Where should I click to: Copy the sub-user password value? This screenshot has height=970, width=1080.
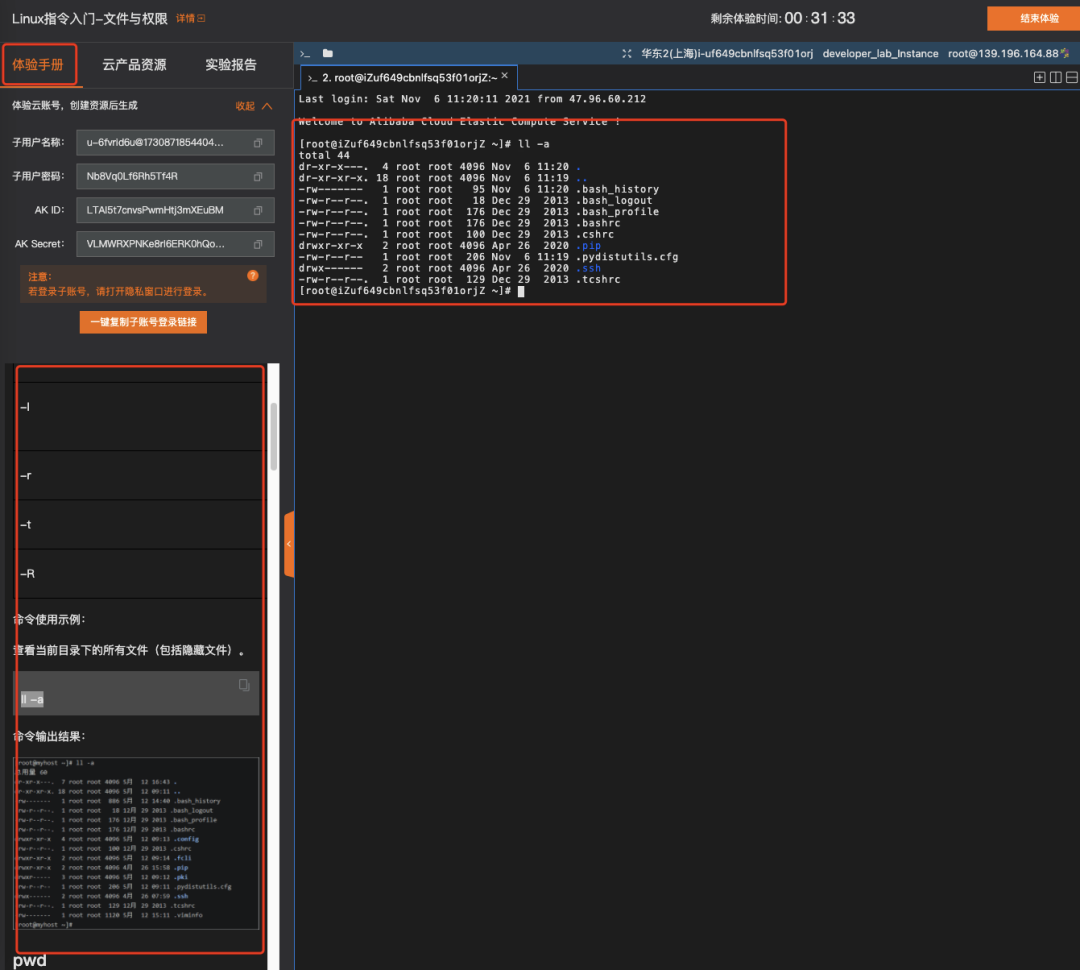point(258,176)
